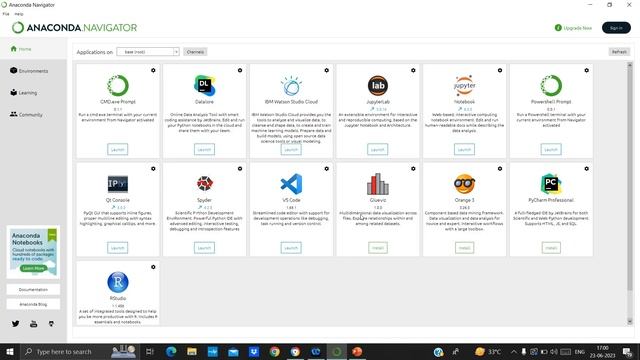Click the IBM Watson Studio Cloud icon
The width and height of the screenshot is (640, 360).
point(291,86)
